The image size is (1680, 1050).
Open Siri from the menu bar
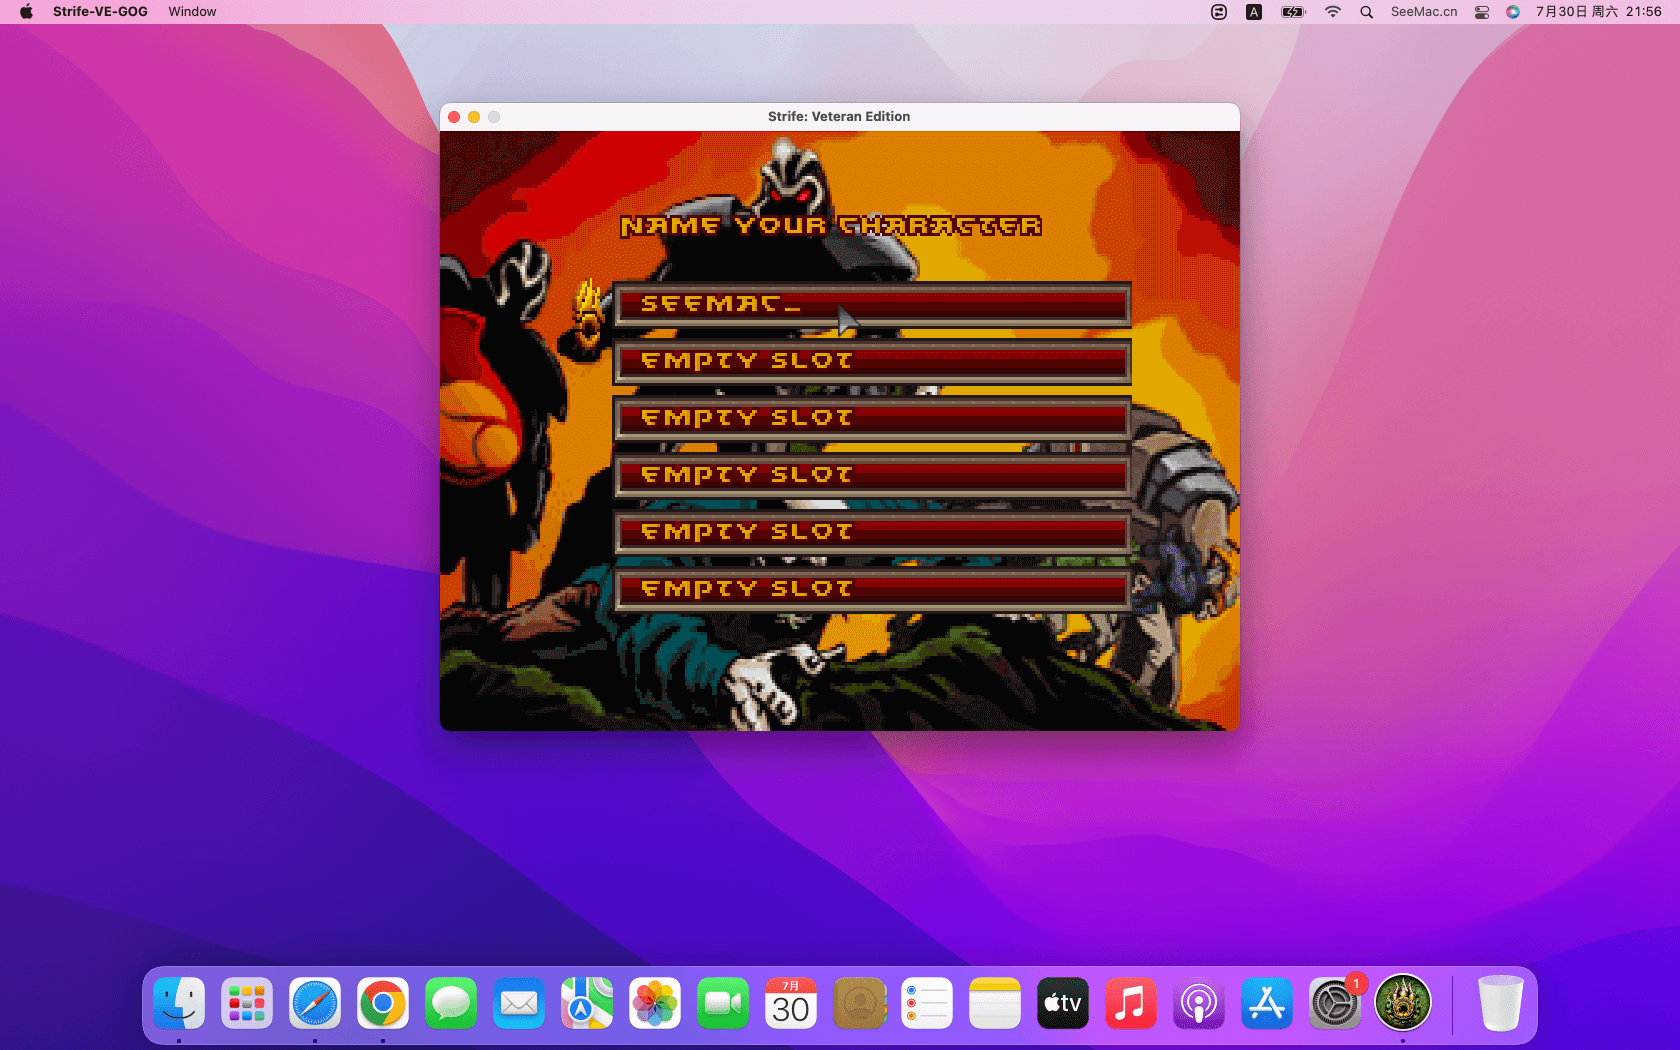click(1513, 12)
